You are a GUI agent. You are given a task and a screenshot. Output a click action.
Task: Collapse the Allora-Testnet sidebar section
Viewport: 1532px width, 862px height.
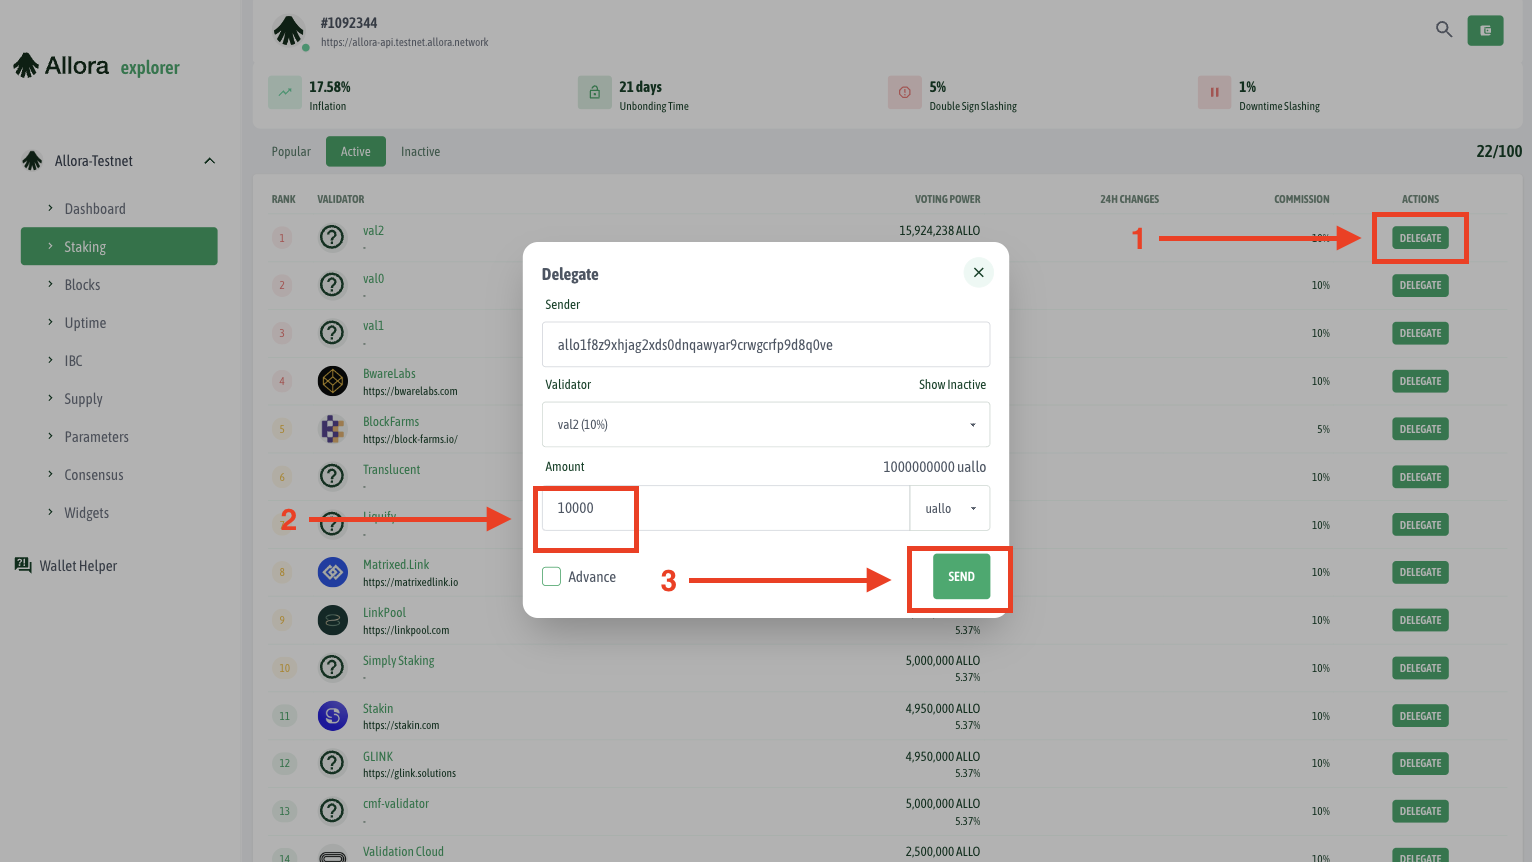pos(209,160)
